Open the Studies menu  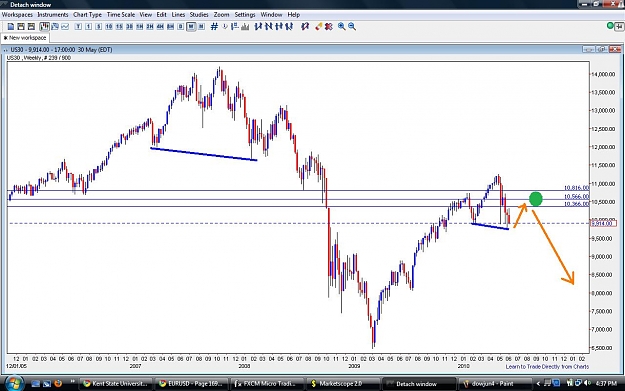click(199, 14)
